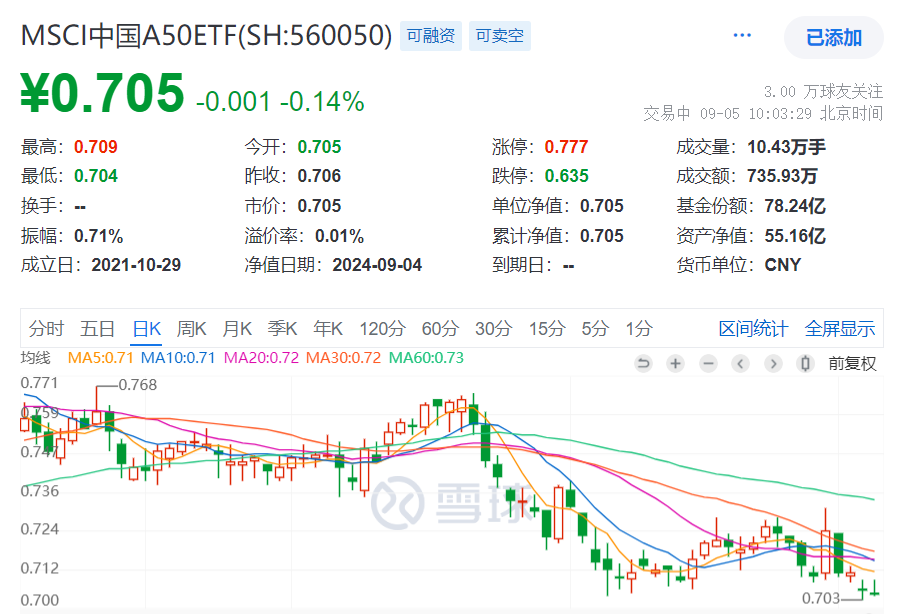Click the 货币单位 value CNY
The image size is (900, 614).
point(782,265)
